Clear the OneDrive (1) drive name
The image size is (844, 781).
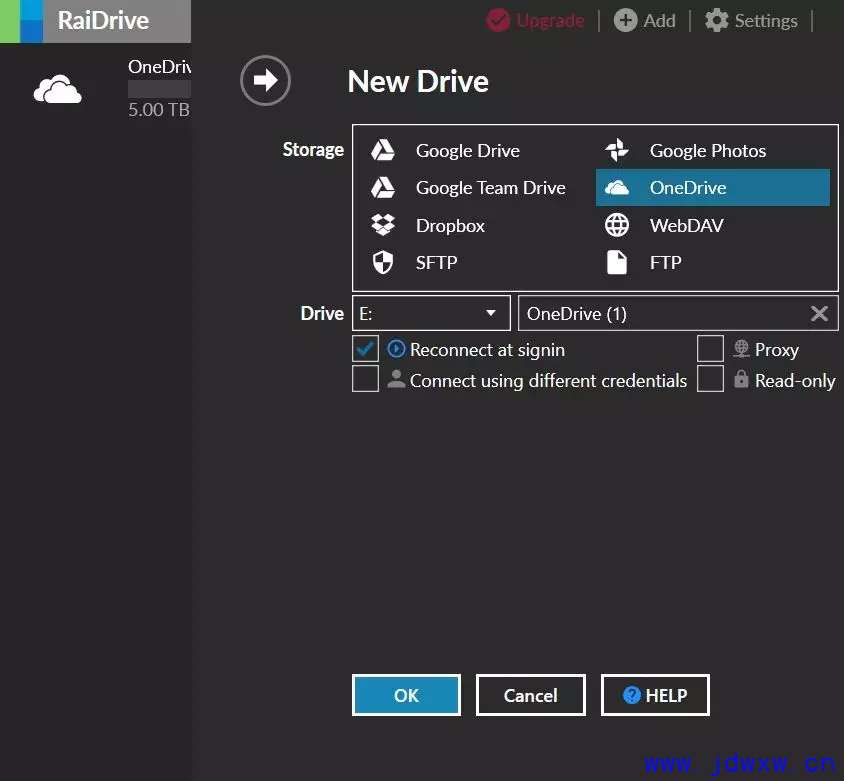[x=819, y=313]
